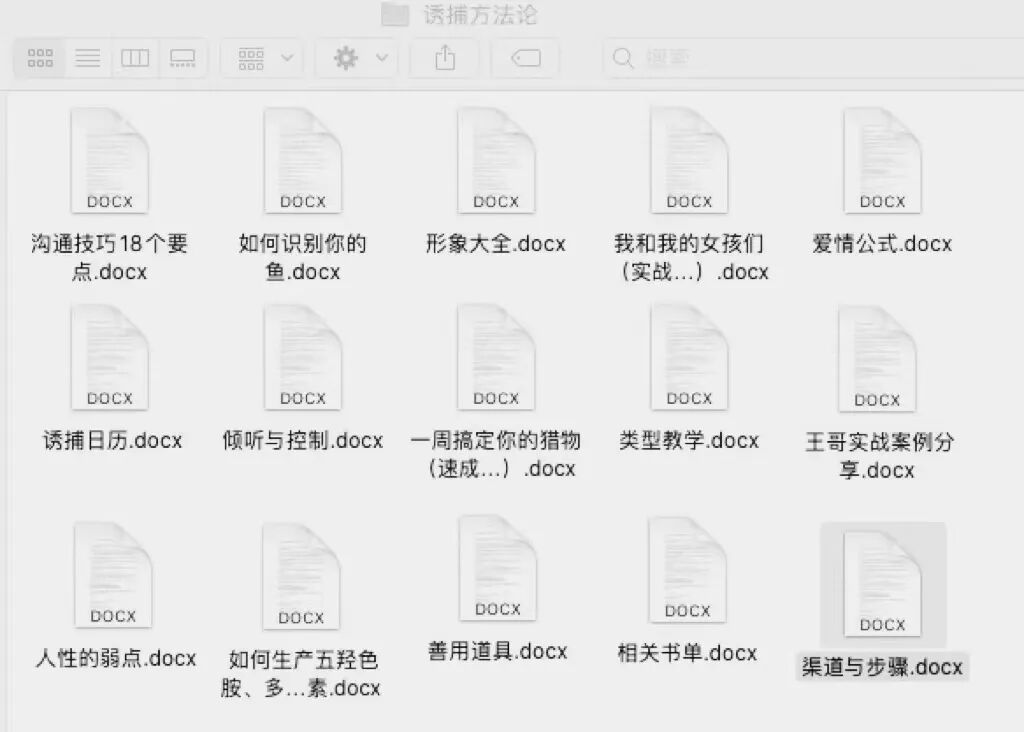The width and height of the screenshot is (1024, 732).
Task: Click the file name 爱情公式.docx
Action: pyautogui.click(x=882, y=244)
